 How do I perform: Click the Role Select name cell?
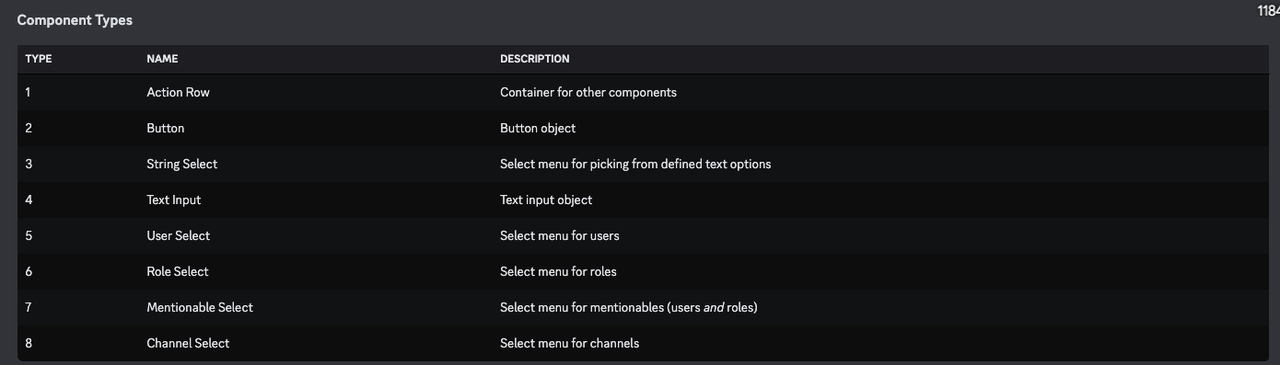pos(178,271)
